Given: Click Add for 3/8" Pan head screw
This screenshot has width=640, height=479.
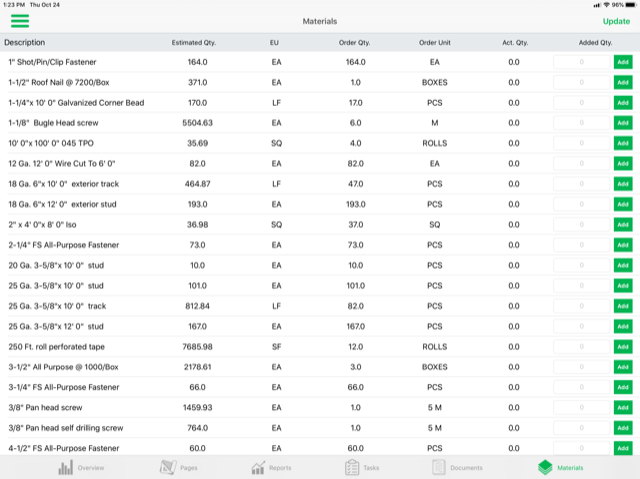Looking at the screenshot, I should pyautogui.click(x=623, y=408).
